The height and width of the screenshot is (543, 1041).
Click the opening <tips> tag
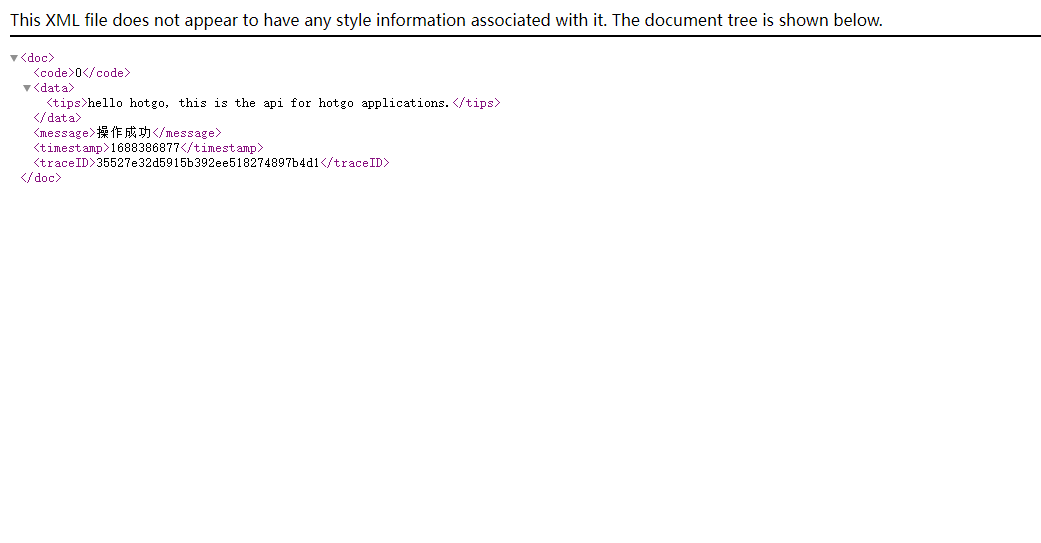tap(67, 103)
